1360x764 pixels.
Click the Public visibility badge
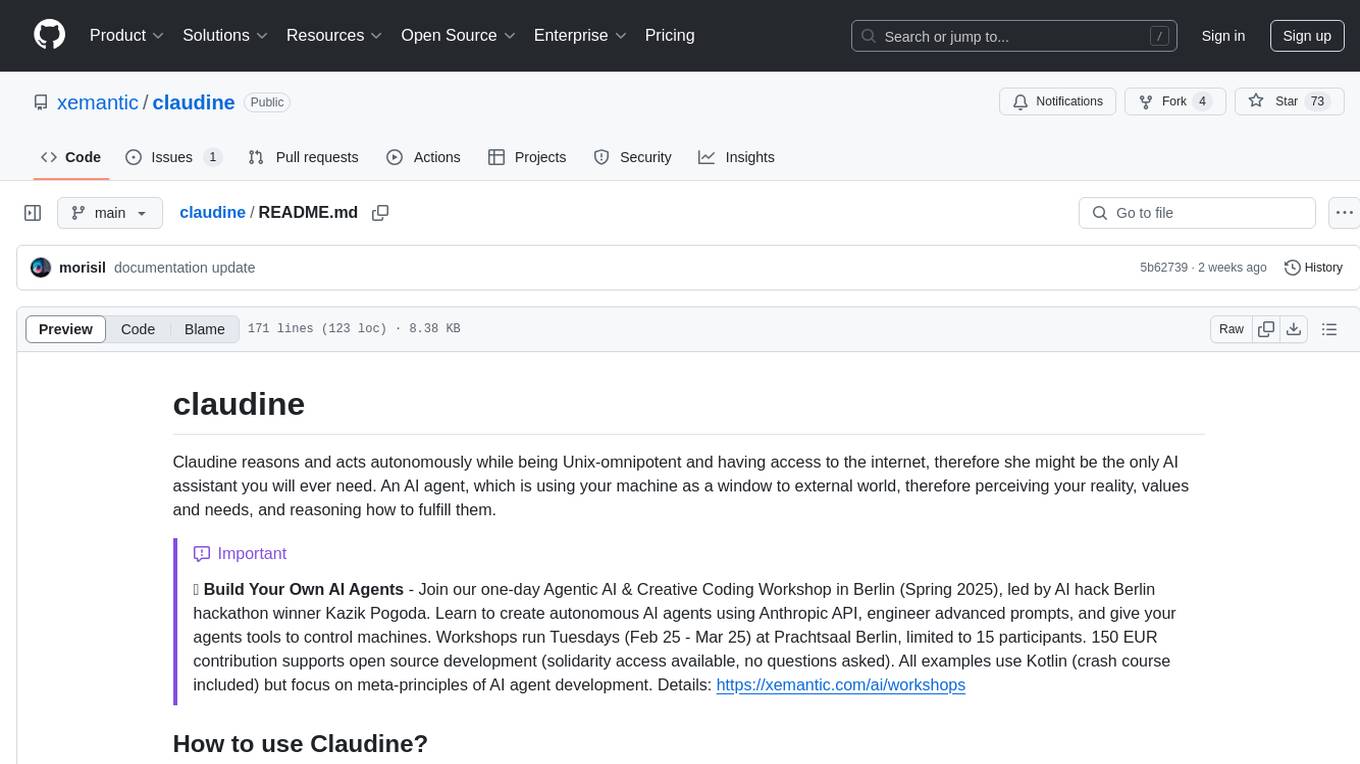[x=267, y=102]
